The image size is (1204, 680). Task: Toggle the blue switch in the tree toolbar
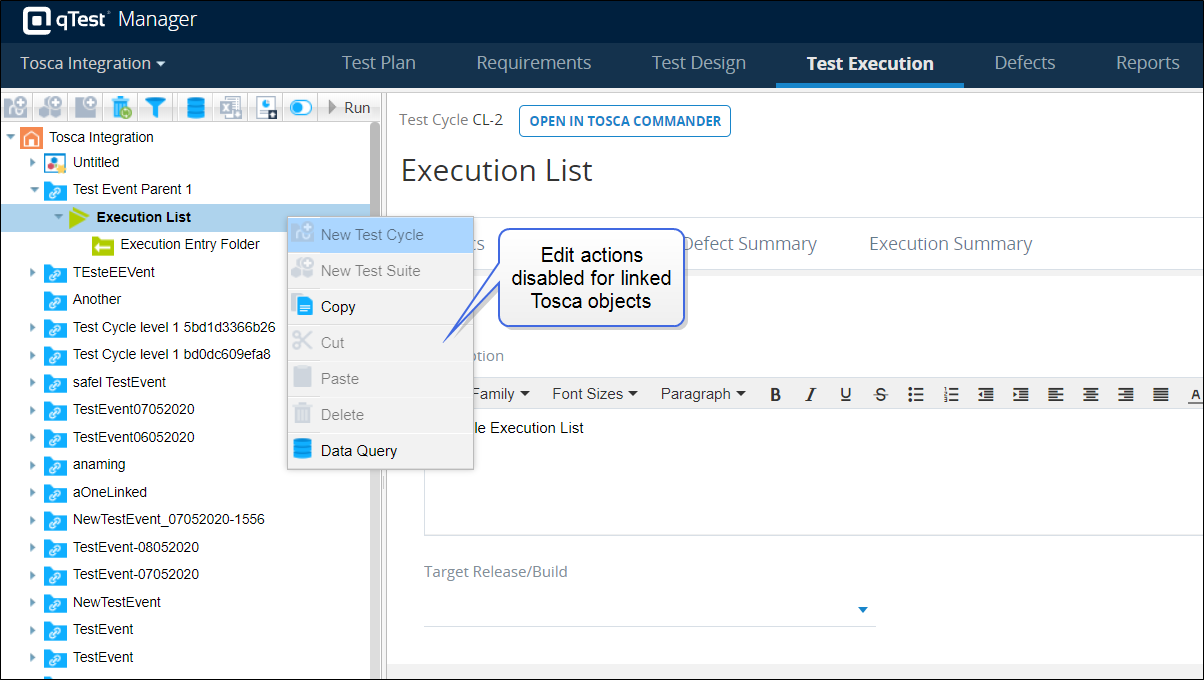pos(300,107)
